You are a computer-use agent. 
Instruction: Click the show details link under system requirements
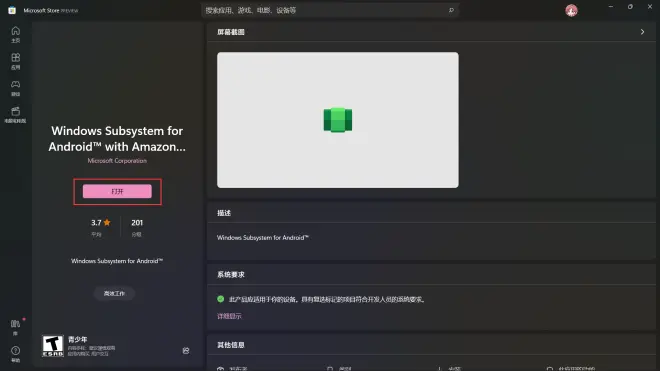(x=229, y=316)
